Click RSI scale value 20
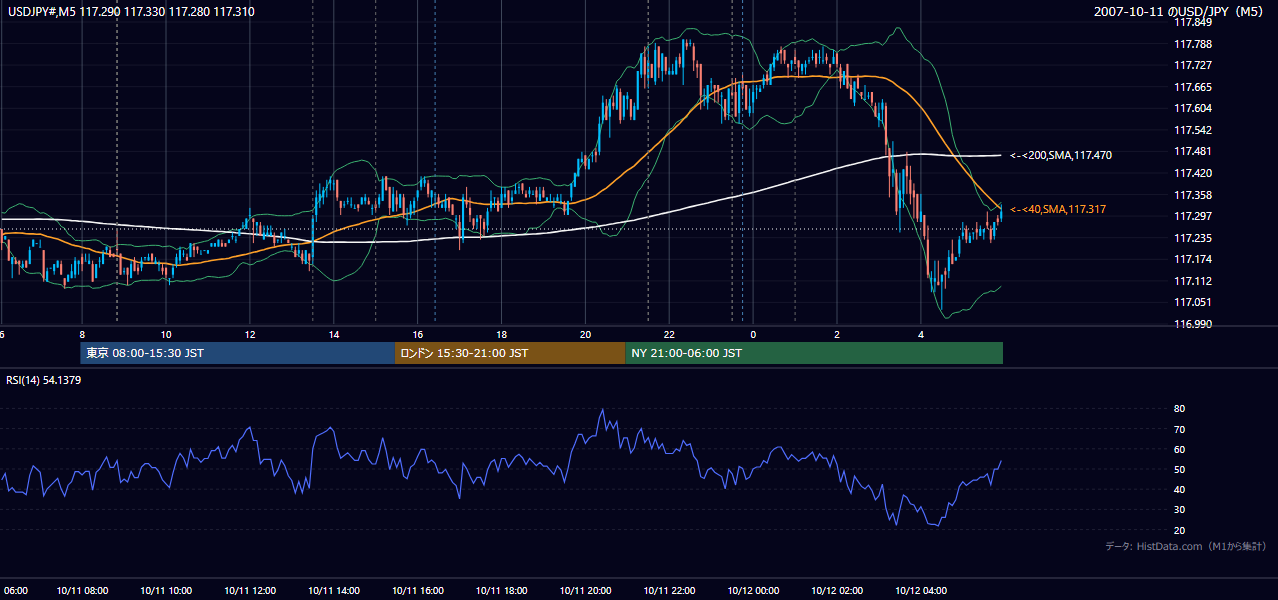The height and width of the screenshot is (600, 1278). tap(1179, 530)
